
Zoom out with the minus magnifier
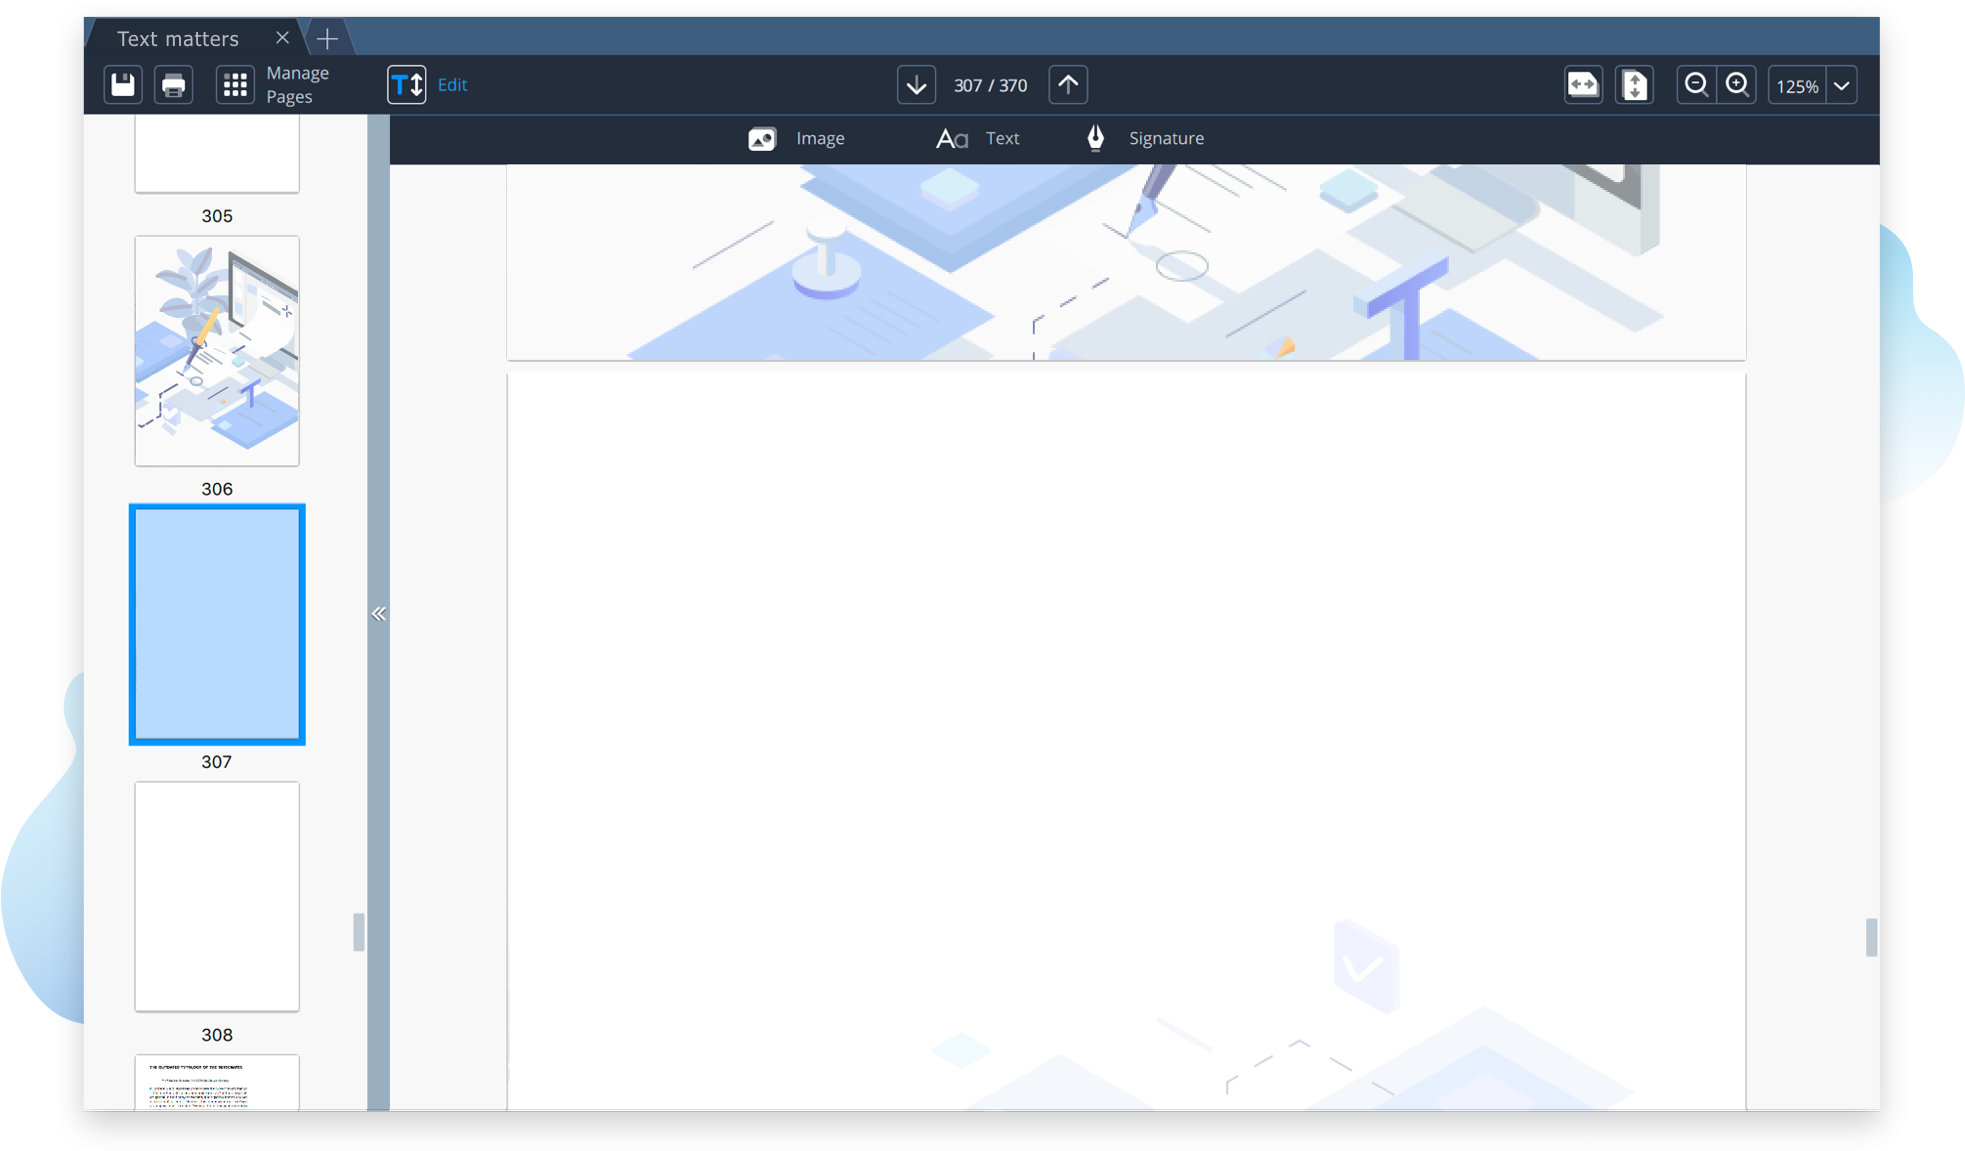1696,85
